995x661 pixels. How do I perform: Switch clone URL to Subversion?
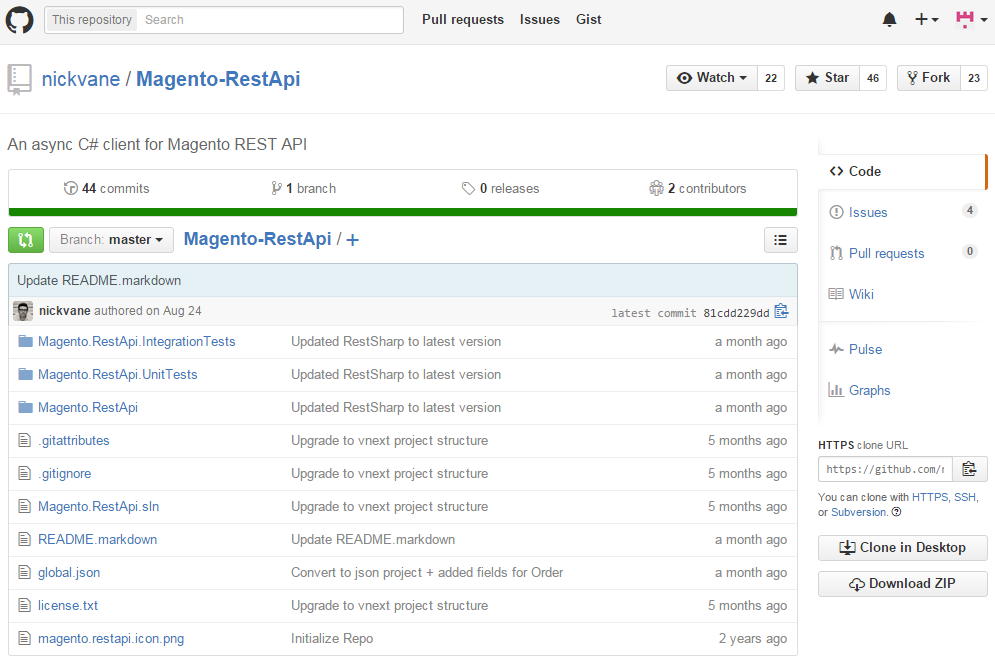(859, 512)
